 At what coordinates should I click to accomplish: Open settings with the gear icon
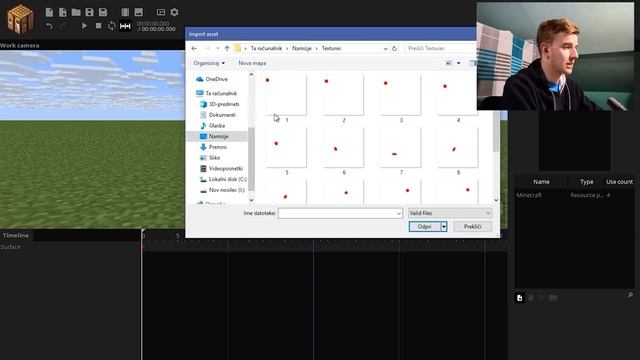[x=174, y=12]
